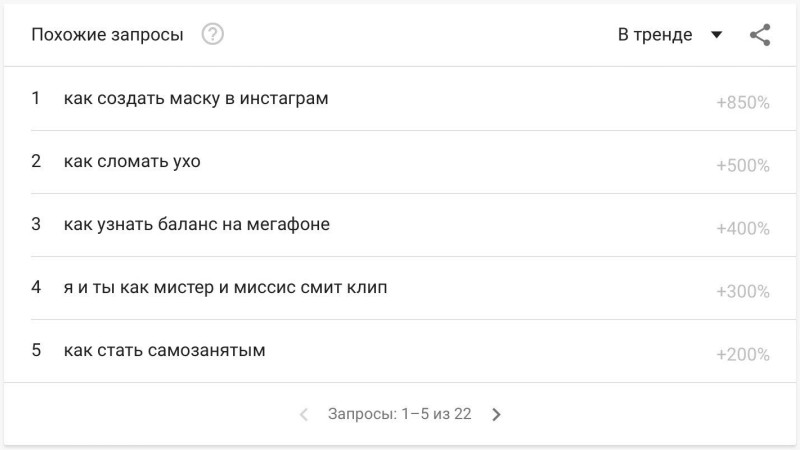Click rank number 5 in the list
Viewport: 800px width, 450px height.
[x=36, y=350]
